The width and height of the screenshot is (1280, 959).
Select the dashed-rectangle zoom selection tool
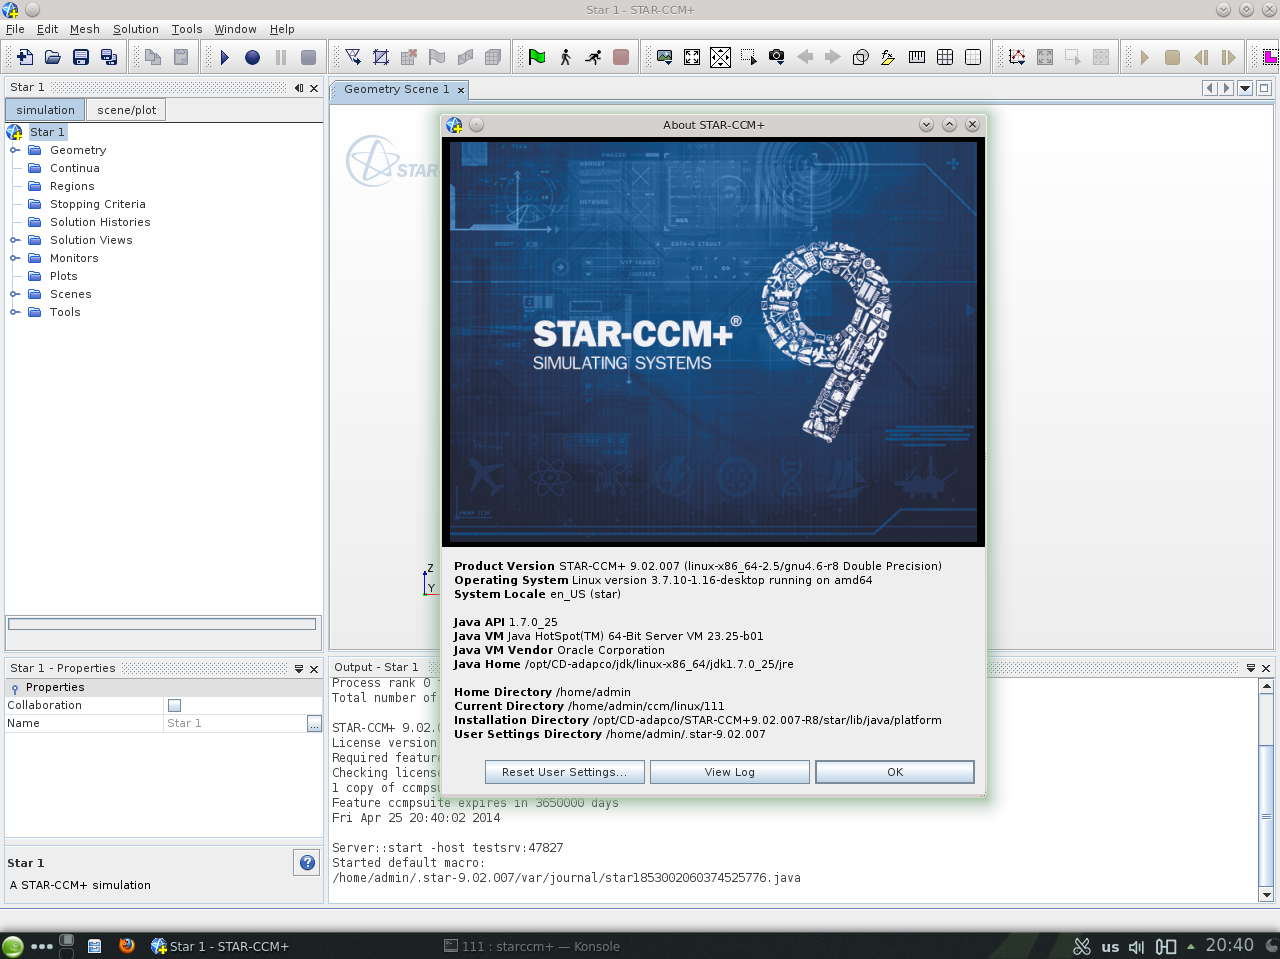click(x=748, y=57)
